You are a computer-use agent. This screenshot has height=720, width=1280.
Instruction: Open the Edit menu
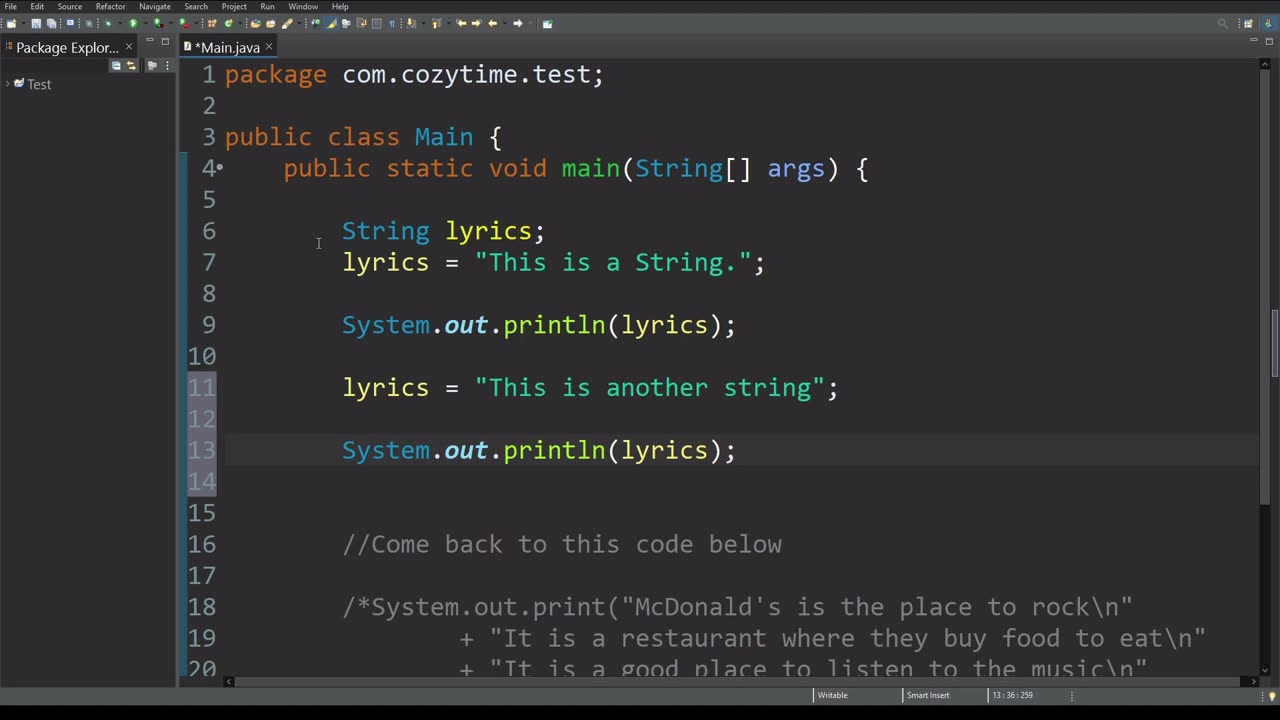[x=37, y=6]
